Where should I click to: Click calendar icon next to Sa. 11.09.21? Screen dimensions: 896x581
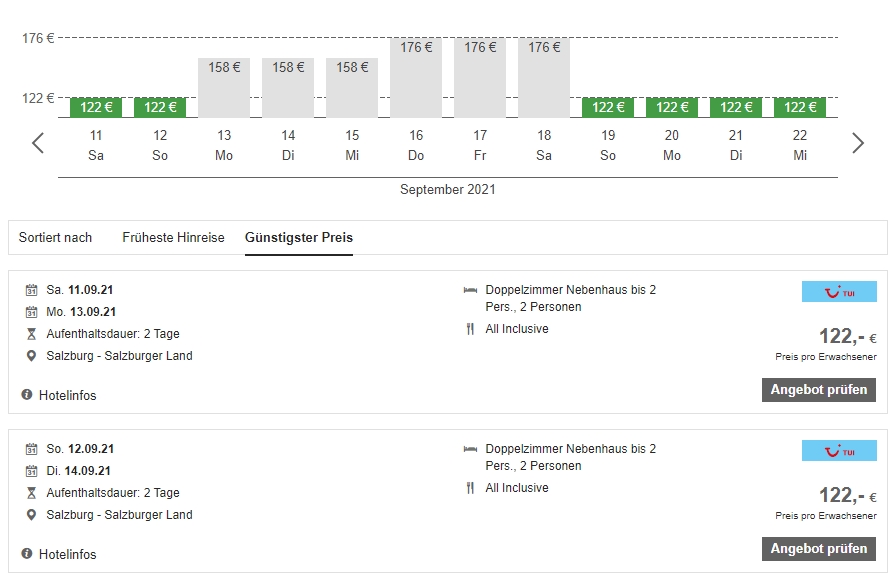[x=31, y=290]
